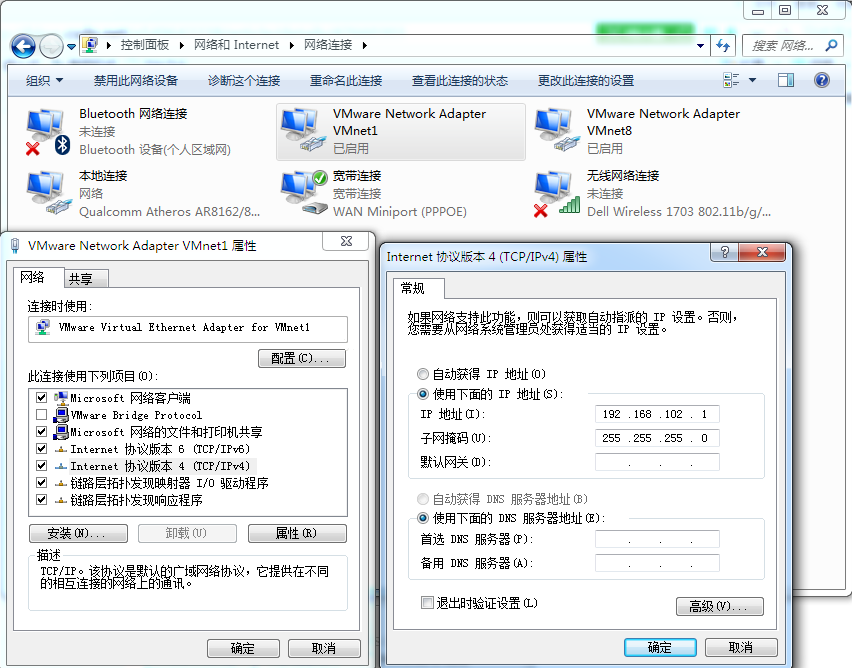Open recent pages dropdown beside navigation arrows
Screen dimensions: 852x668
(x=71, y=47)
